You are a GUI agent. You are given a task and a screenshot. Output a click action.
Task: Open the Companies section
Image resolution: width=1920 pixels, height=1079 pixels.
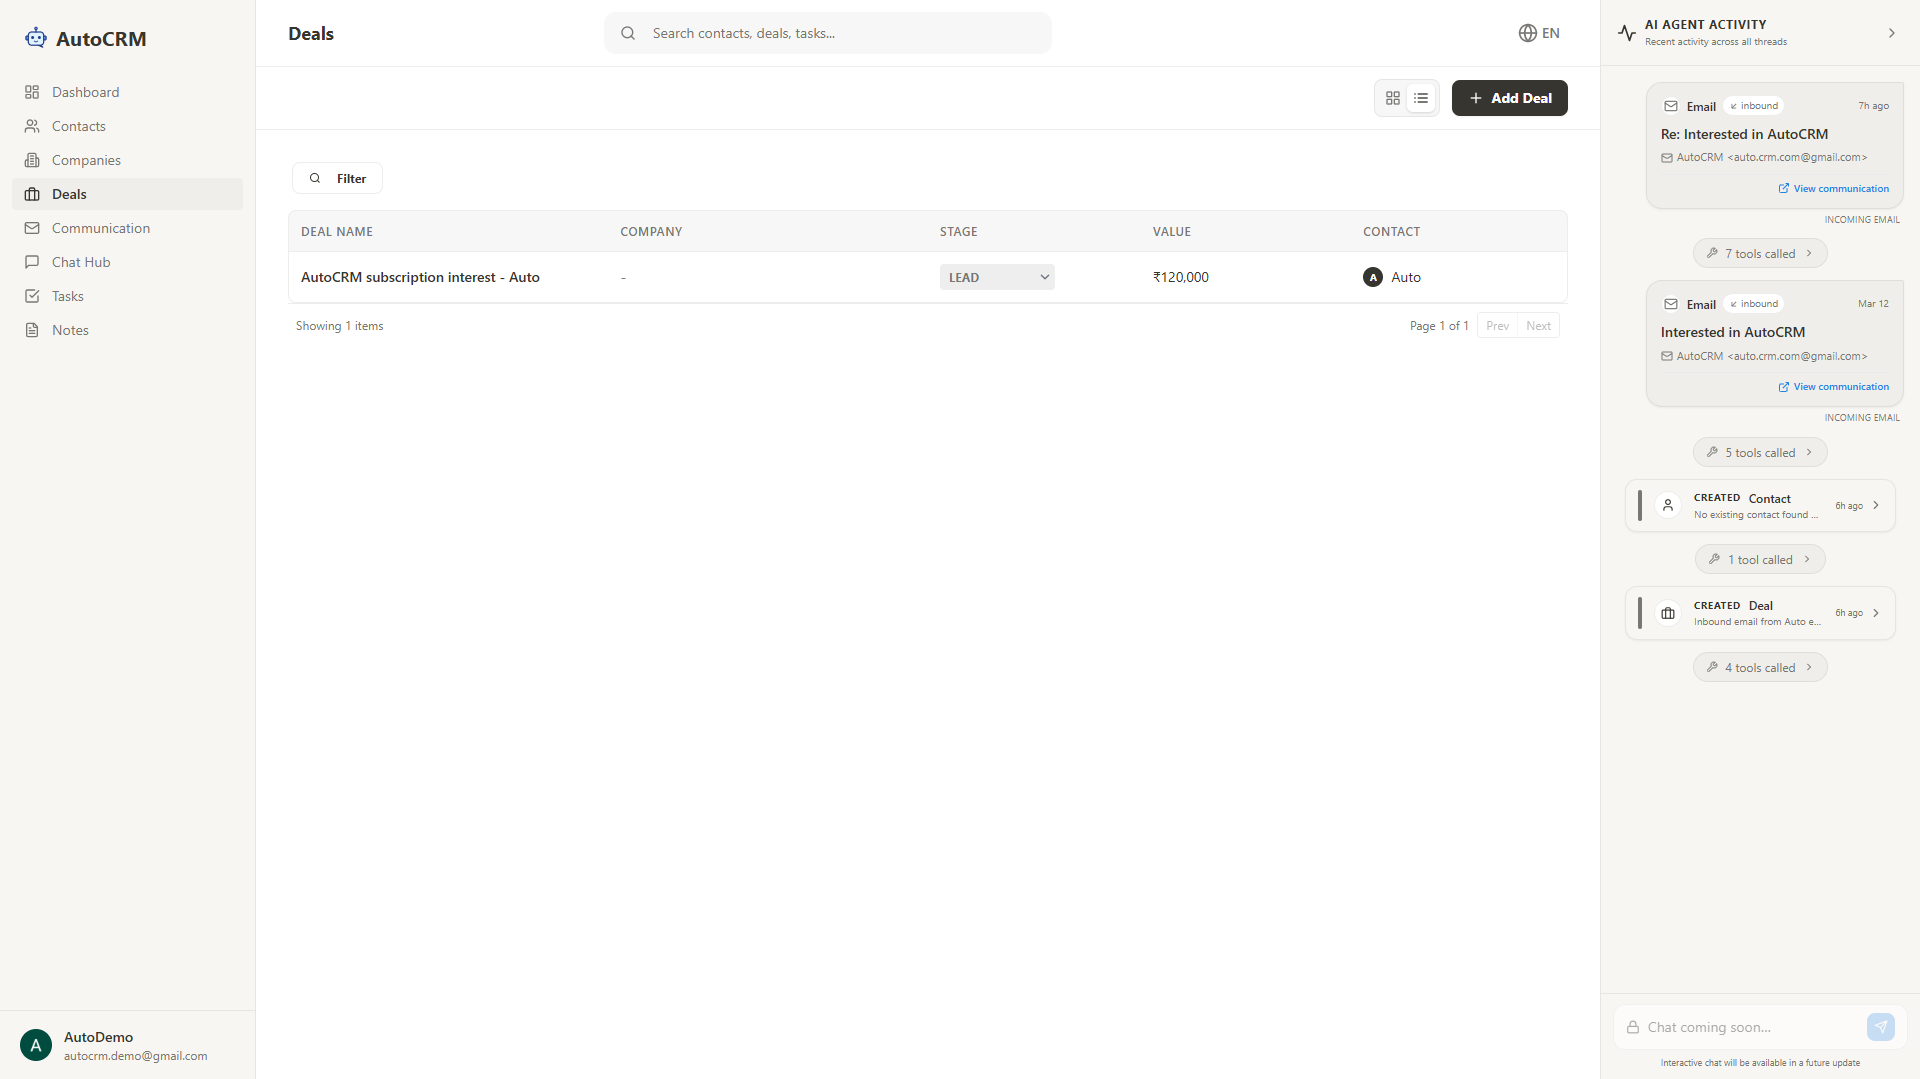coord(127,160)
